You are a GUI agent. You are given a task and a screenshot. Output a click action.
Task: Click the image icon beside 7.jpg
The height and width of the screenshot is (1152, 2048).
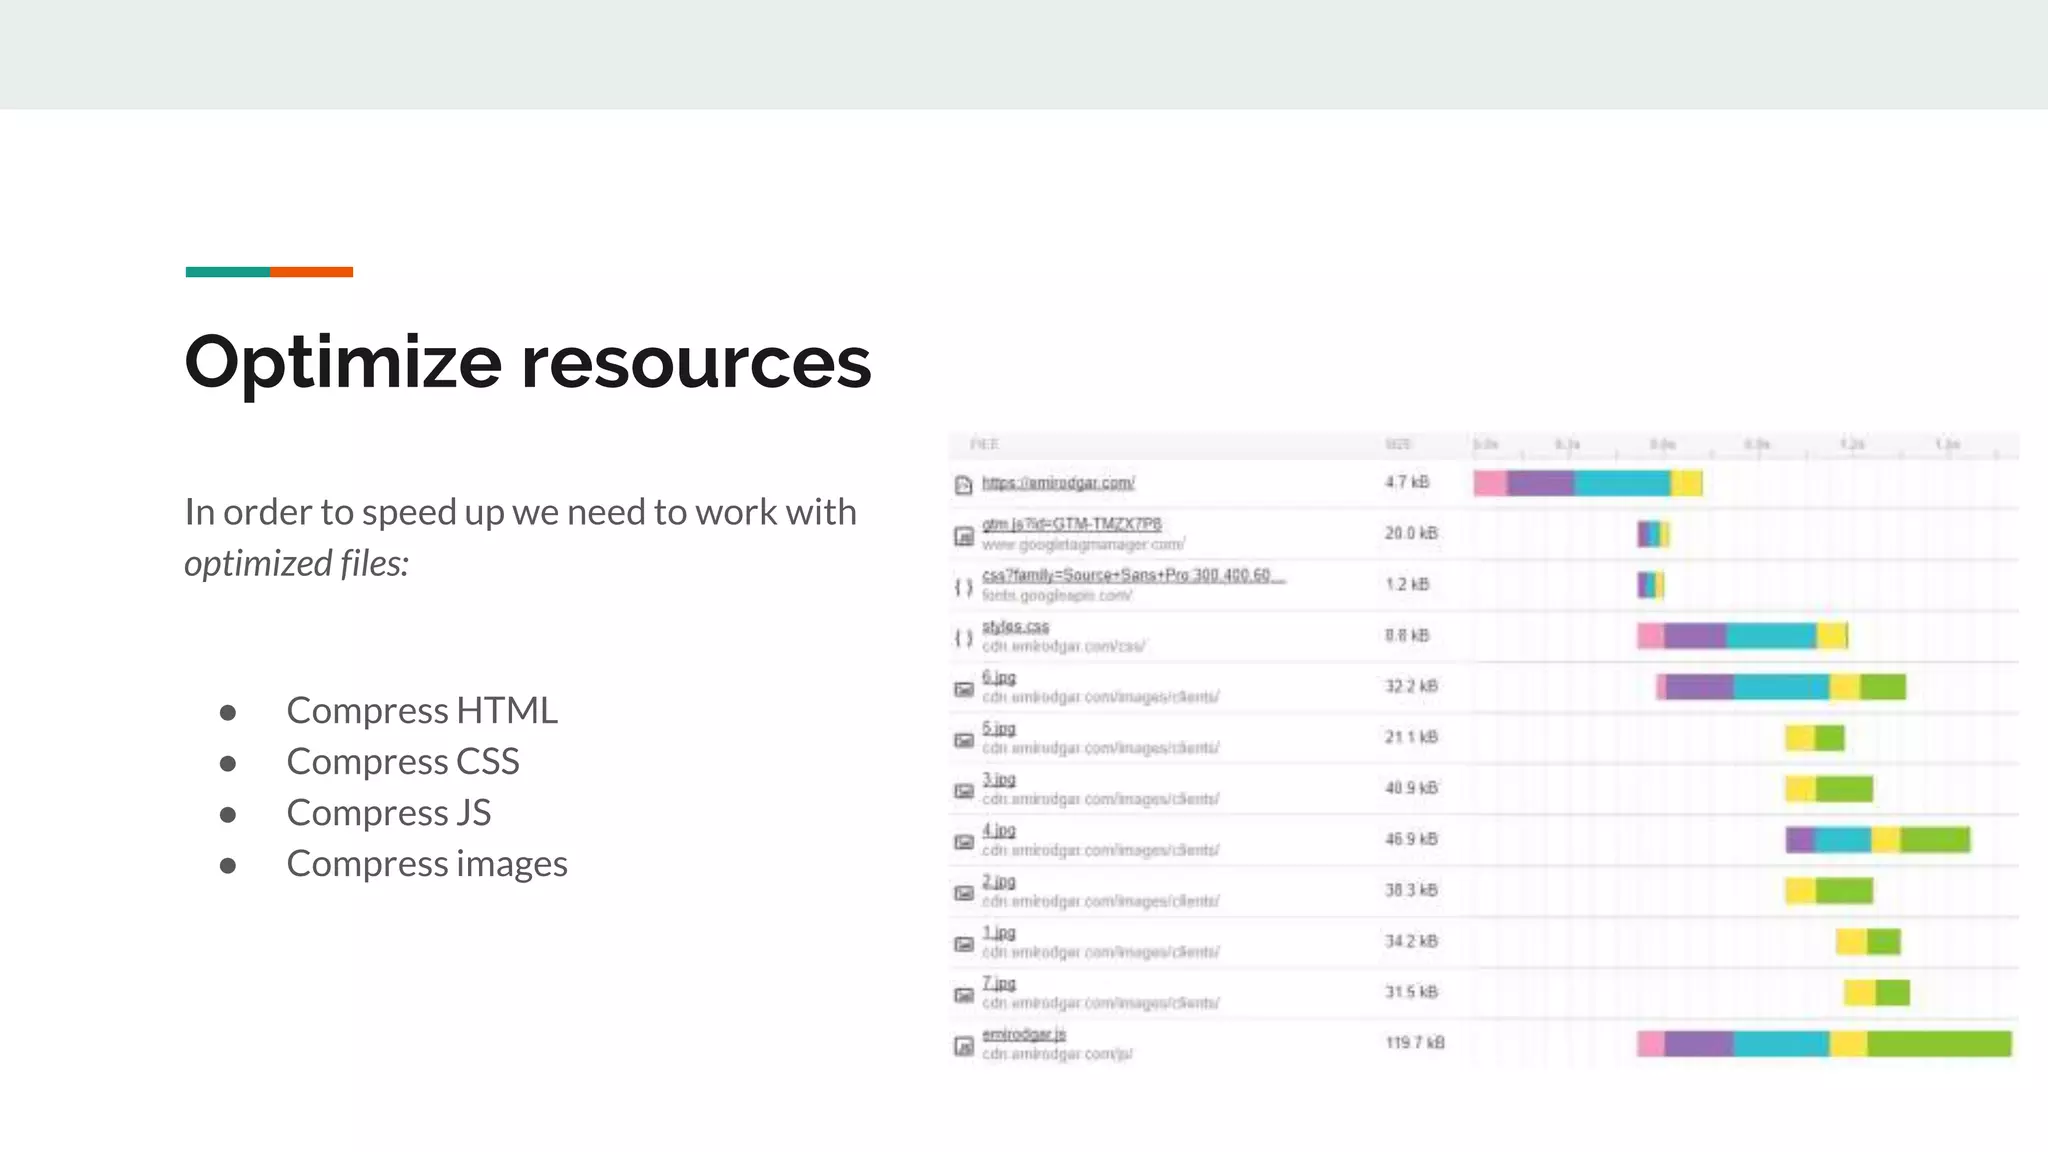[963, 995]
